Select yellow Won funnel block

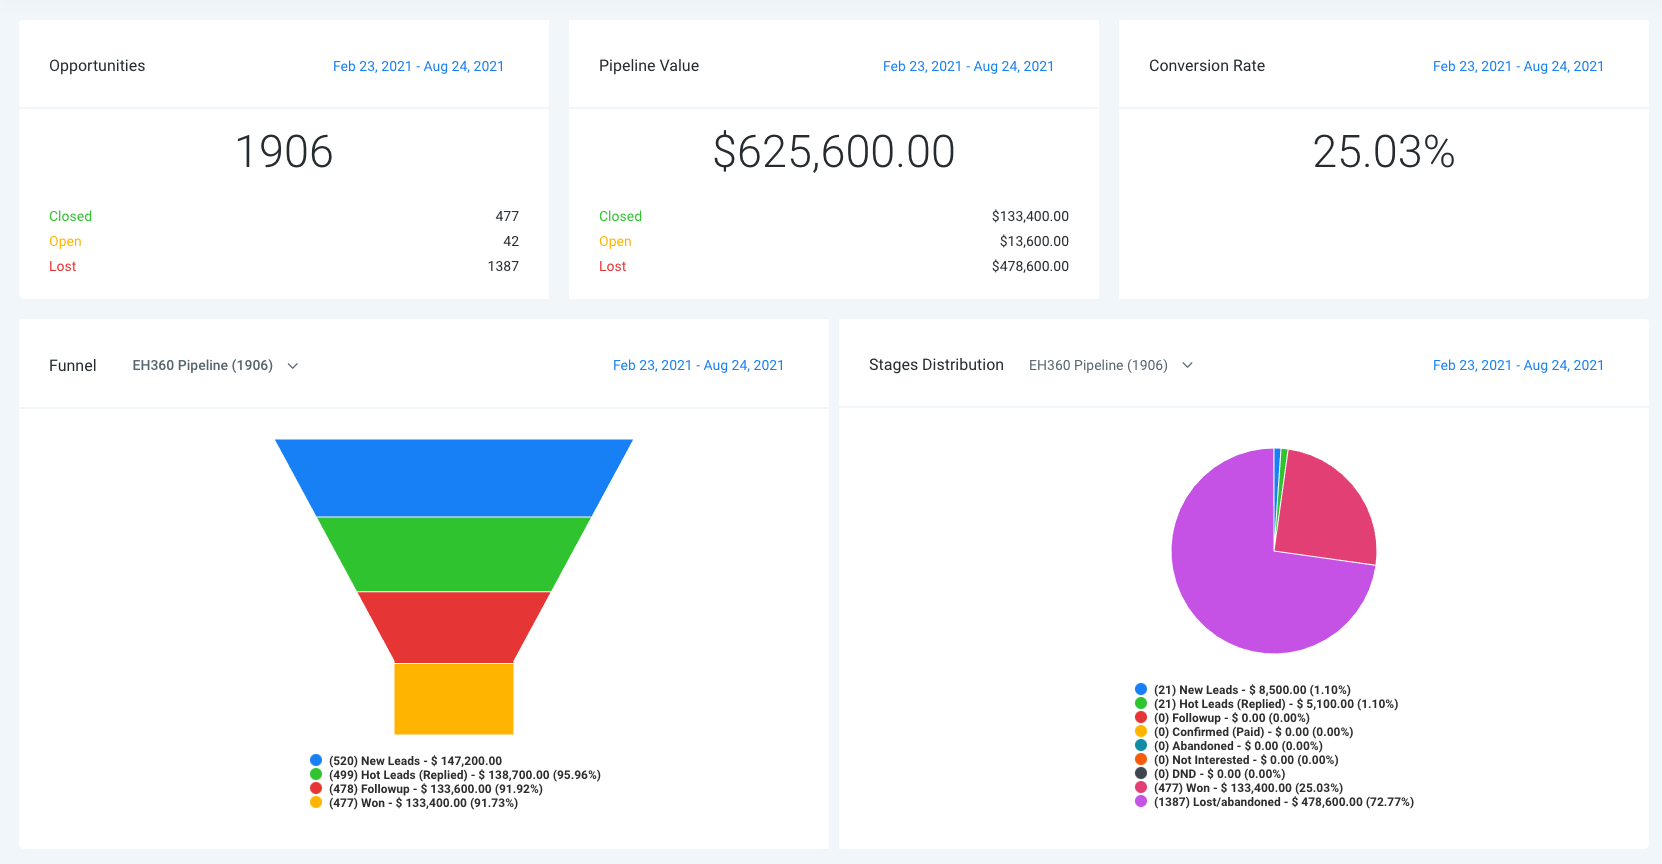(x=454, y=698)
